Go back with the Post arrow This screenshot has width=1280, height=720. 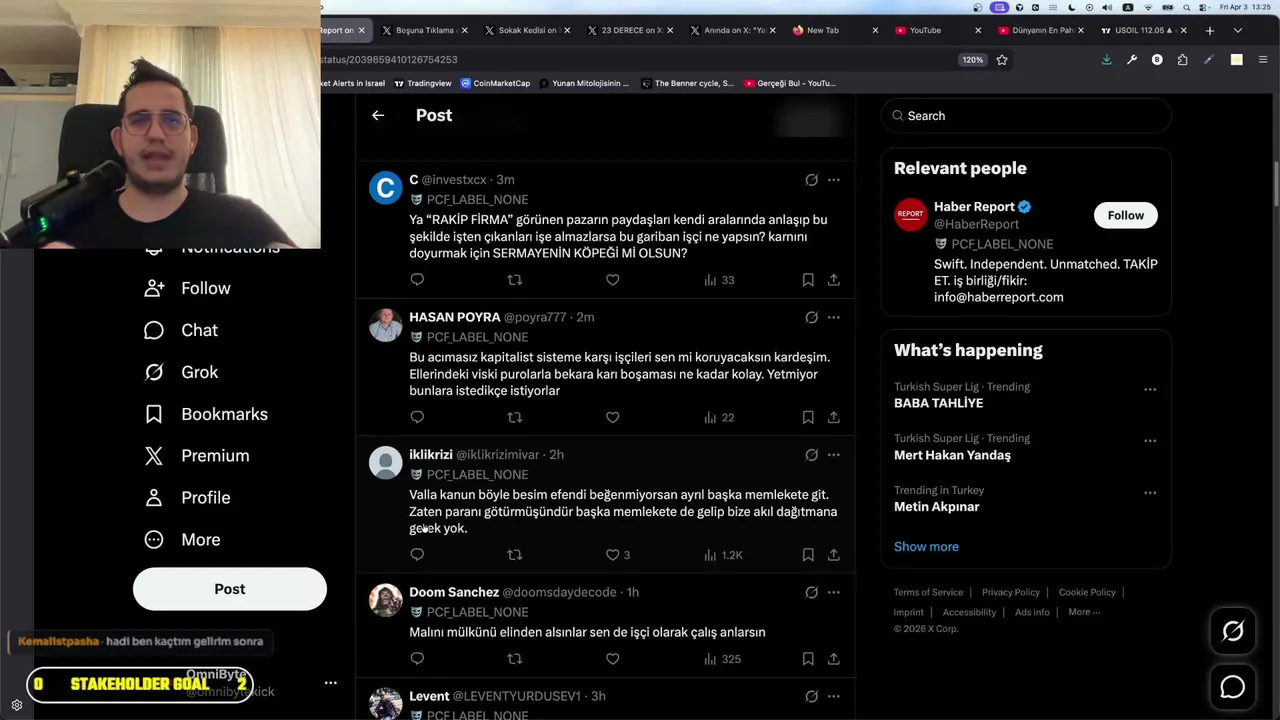tap(378, 115)
